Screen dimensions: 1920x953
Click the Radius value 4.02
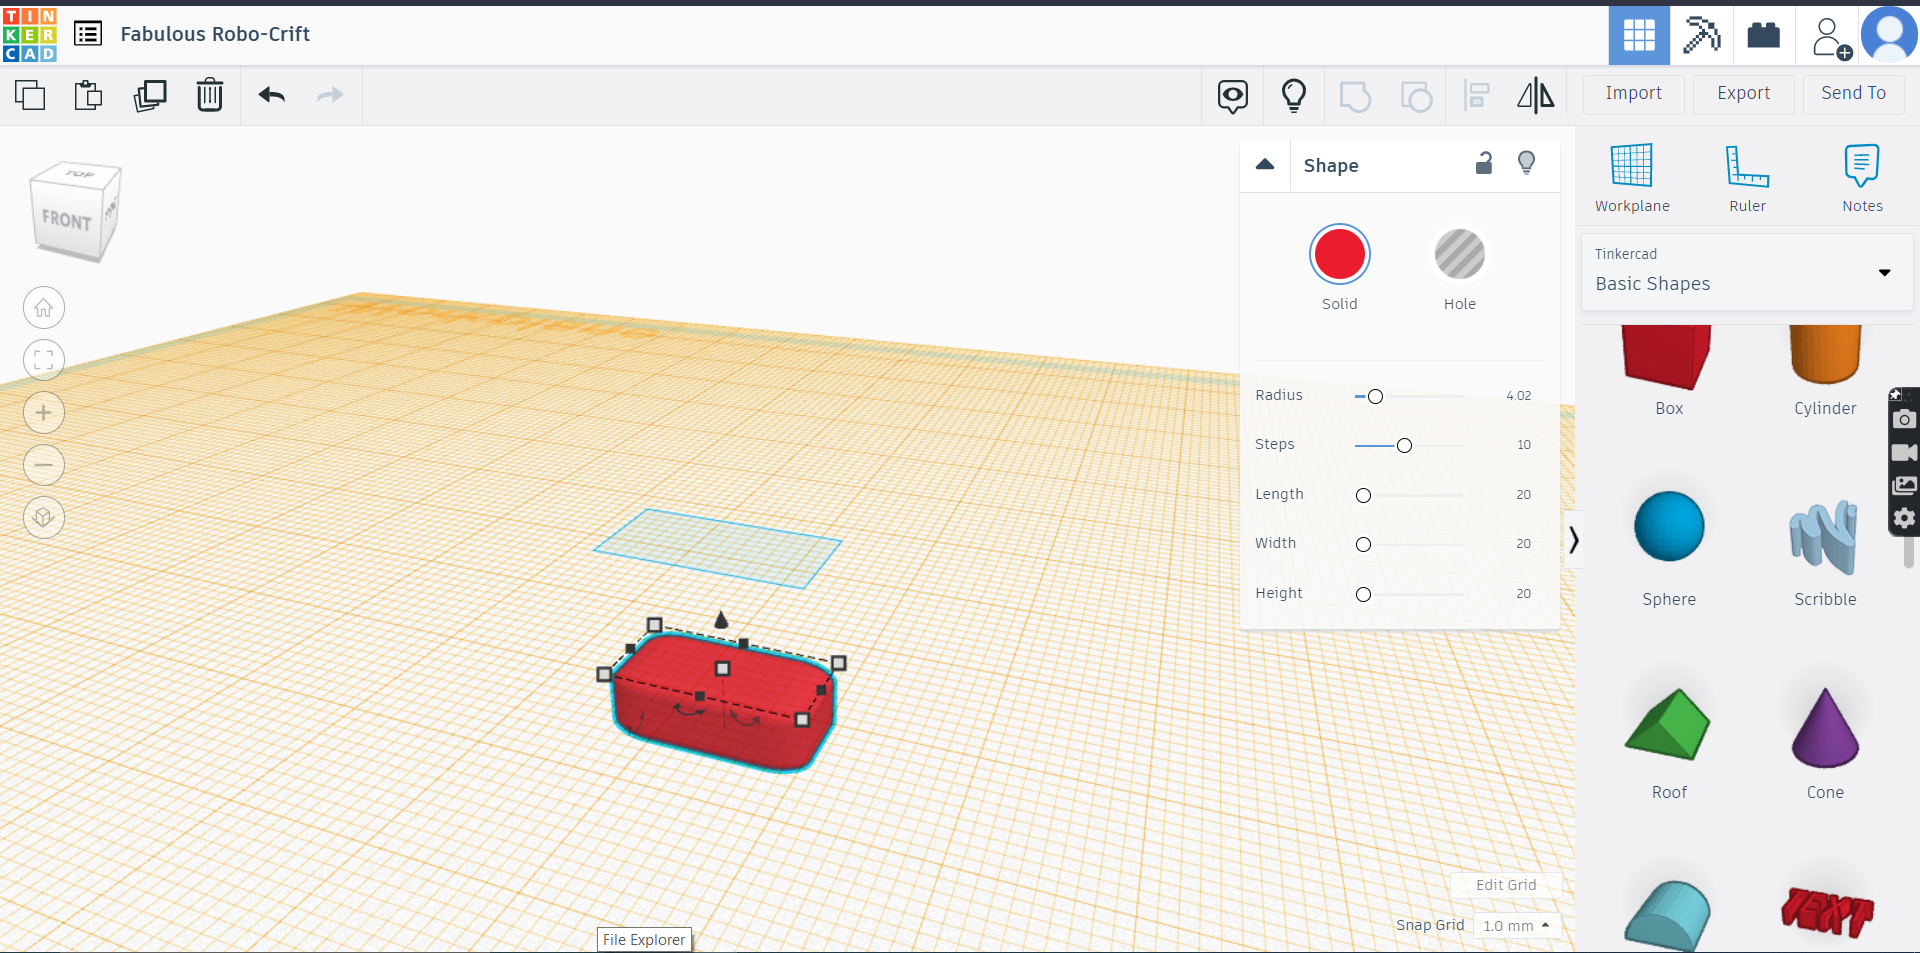pyautogui.click(x=1519, y=396)
